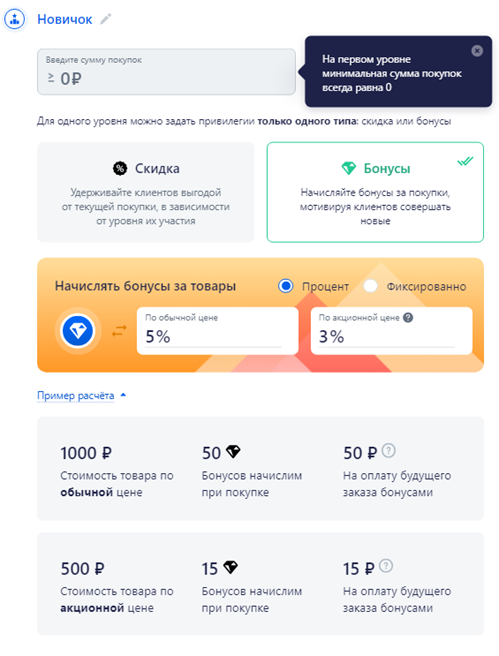
Task: Collapse the Пример расчёта section
Action: click(x=76, y=395)
